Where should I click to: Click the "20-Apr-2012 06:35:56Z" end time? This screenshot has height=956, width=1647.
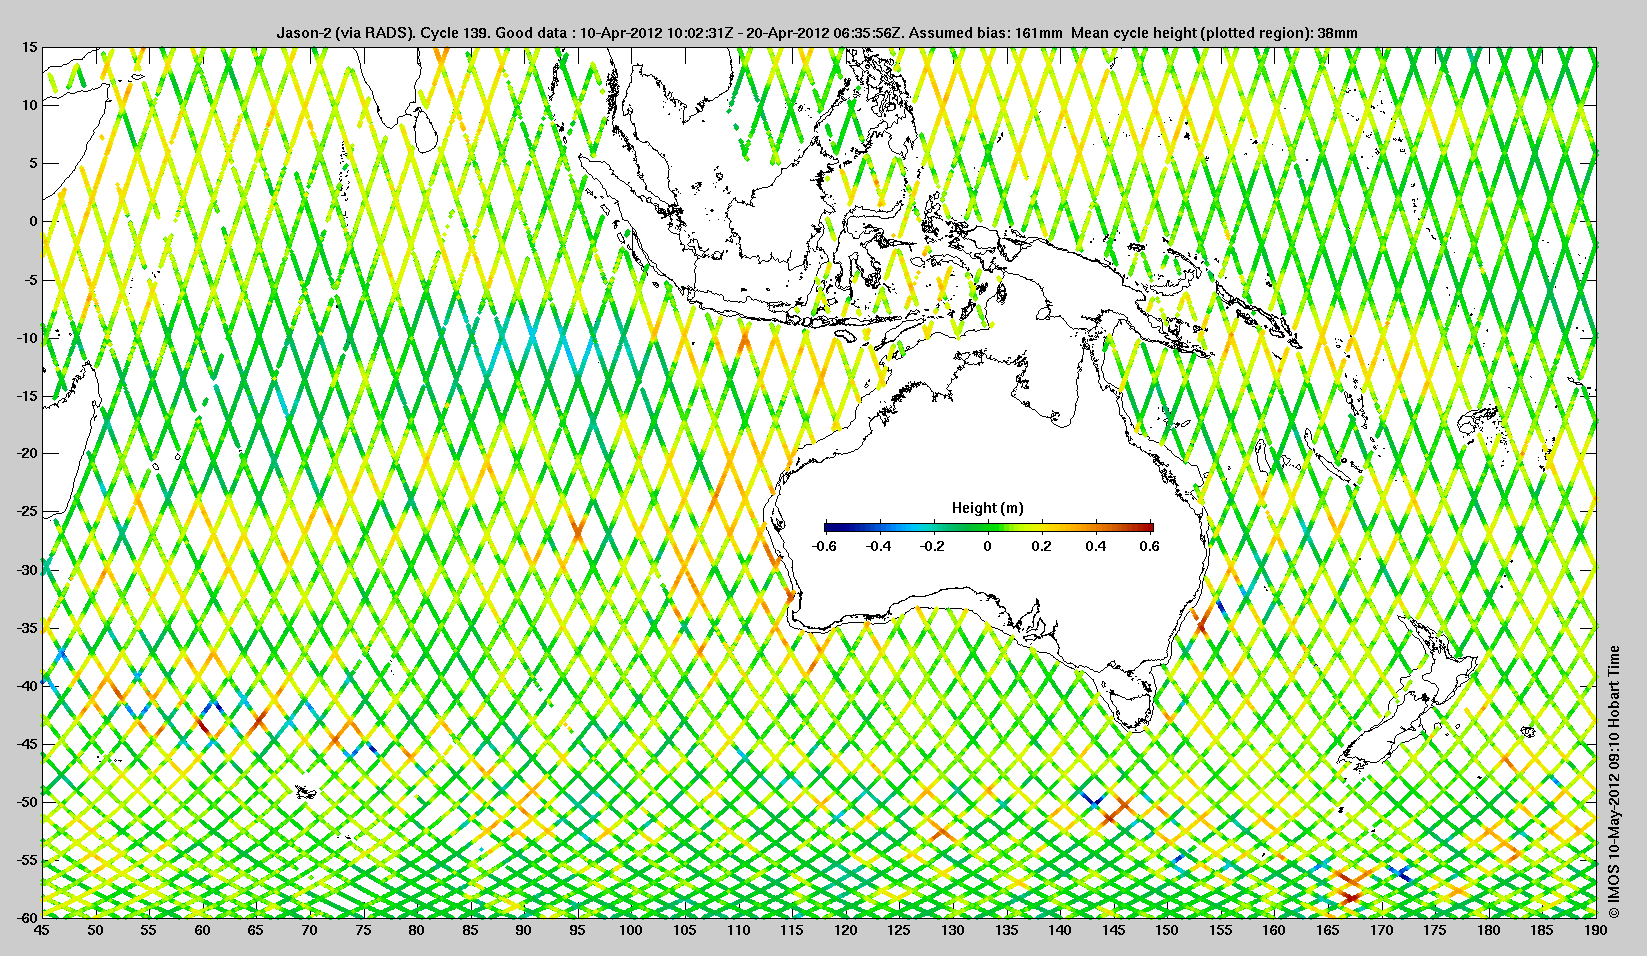pos(826,32)
